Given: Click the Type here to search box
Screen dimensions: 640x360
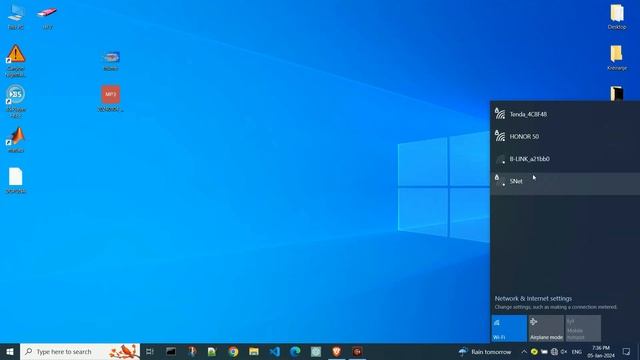Looking at the screenshot, I should pyautogui.click(x=80, y=352).
